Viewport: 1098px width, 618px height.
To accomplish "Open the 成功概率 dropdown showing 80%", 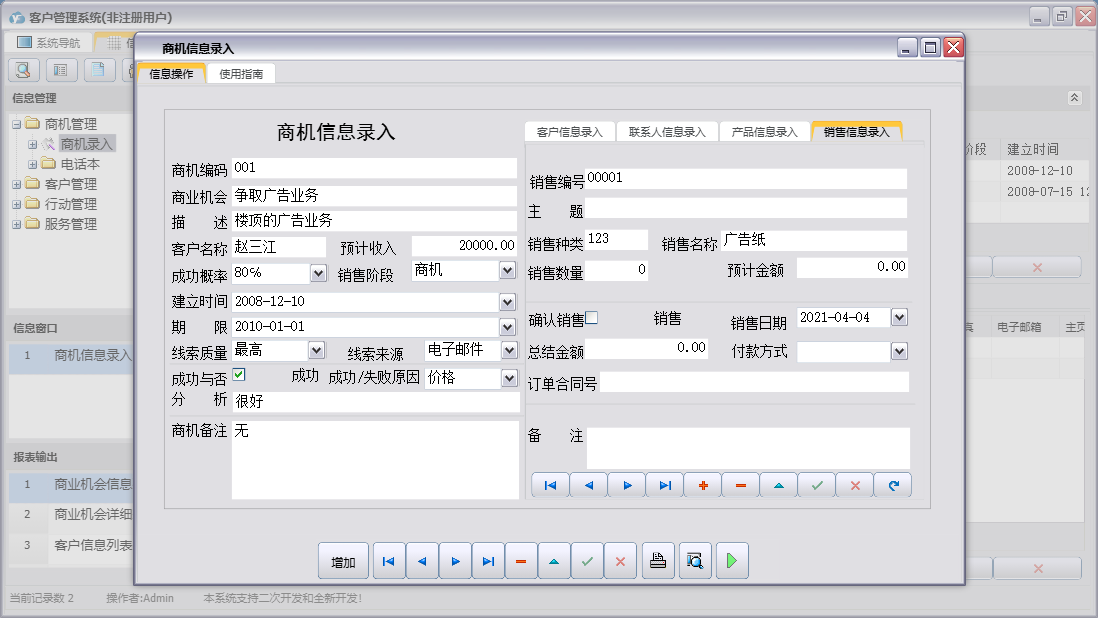I will click(x=318, y=272).
